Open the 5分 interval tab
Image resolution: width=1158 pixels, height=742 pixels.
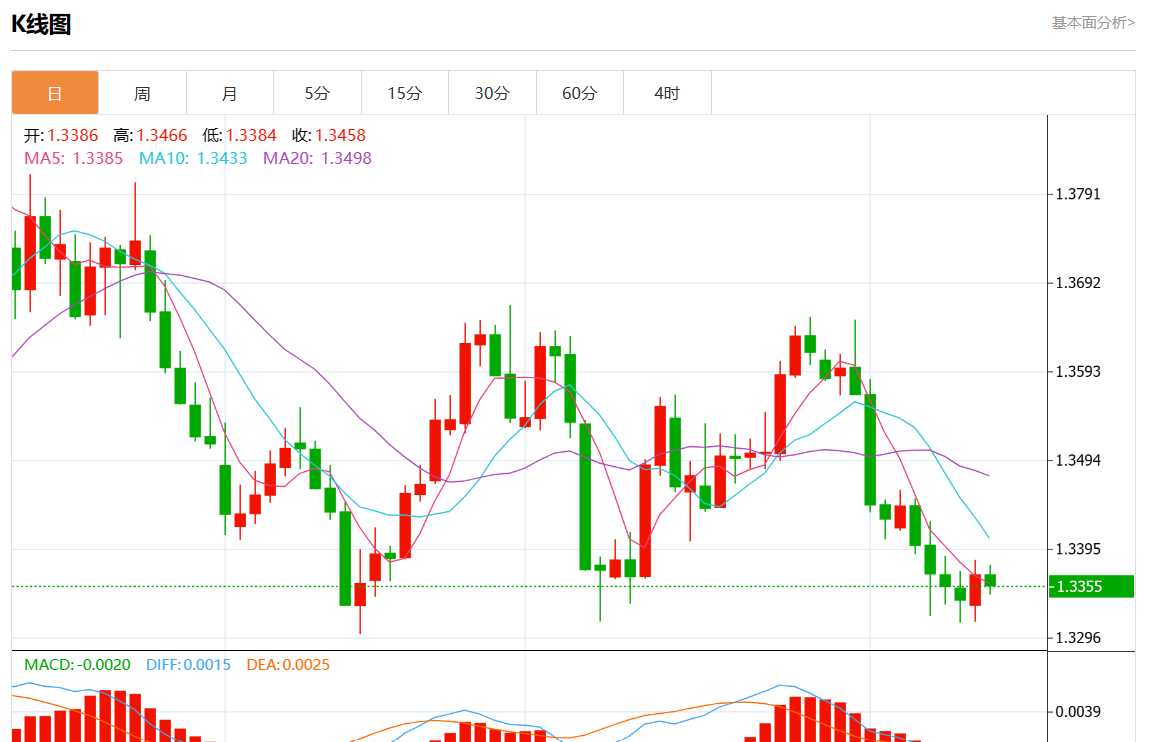click(x=318, y=93)
